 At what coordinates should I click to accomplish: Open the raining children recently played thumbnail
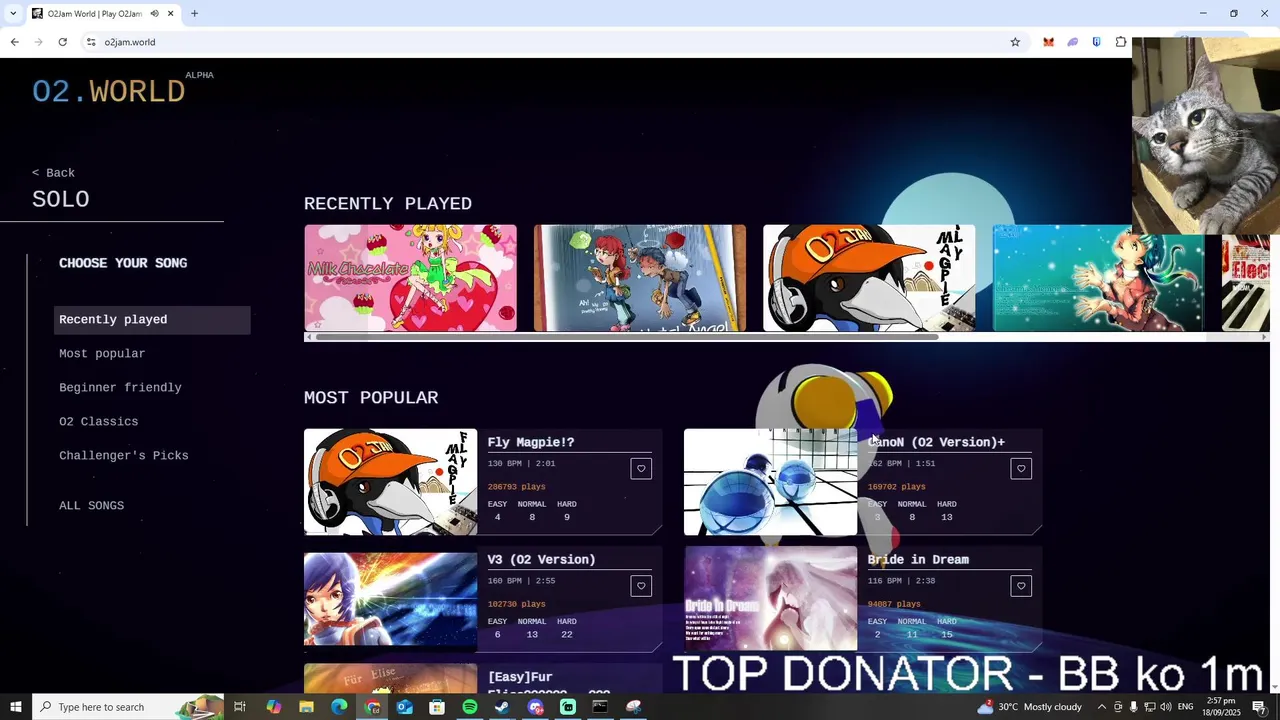coord(640,278)
